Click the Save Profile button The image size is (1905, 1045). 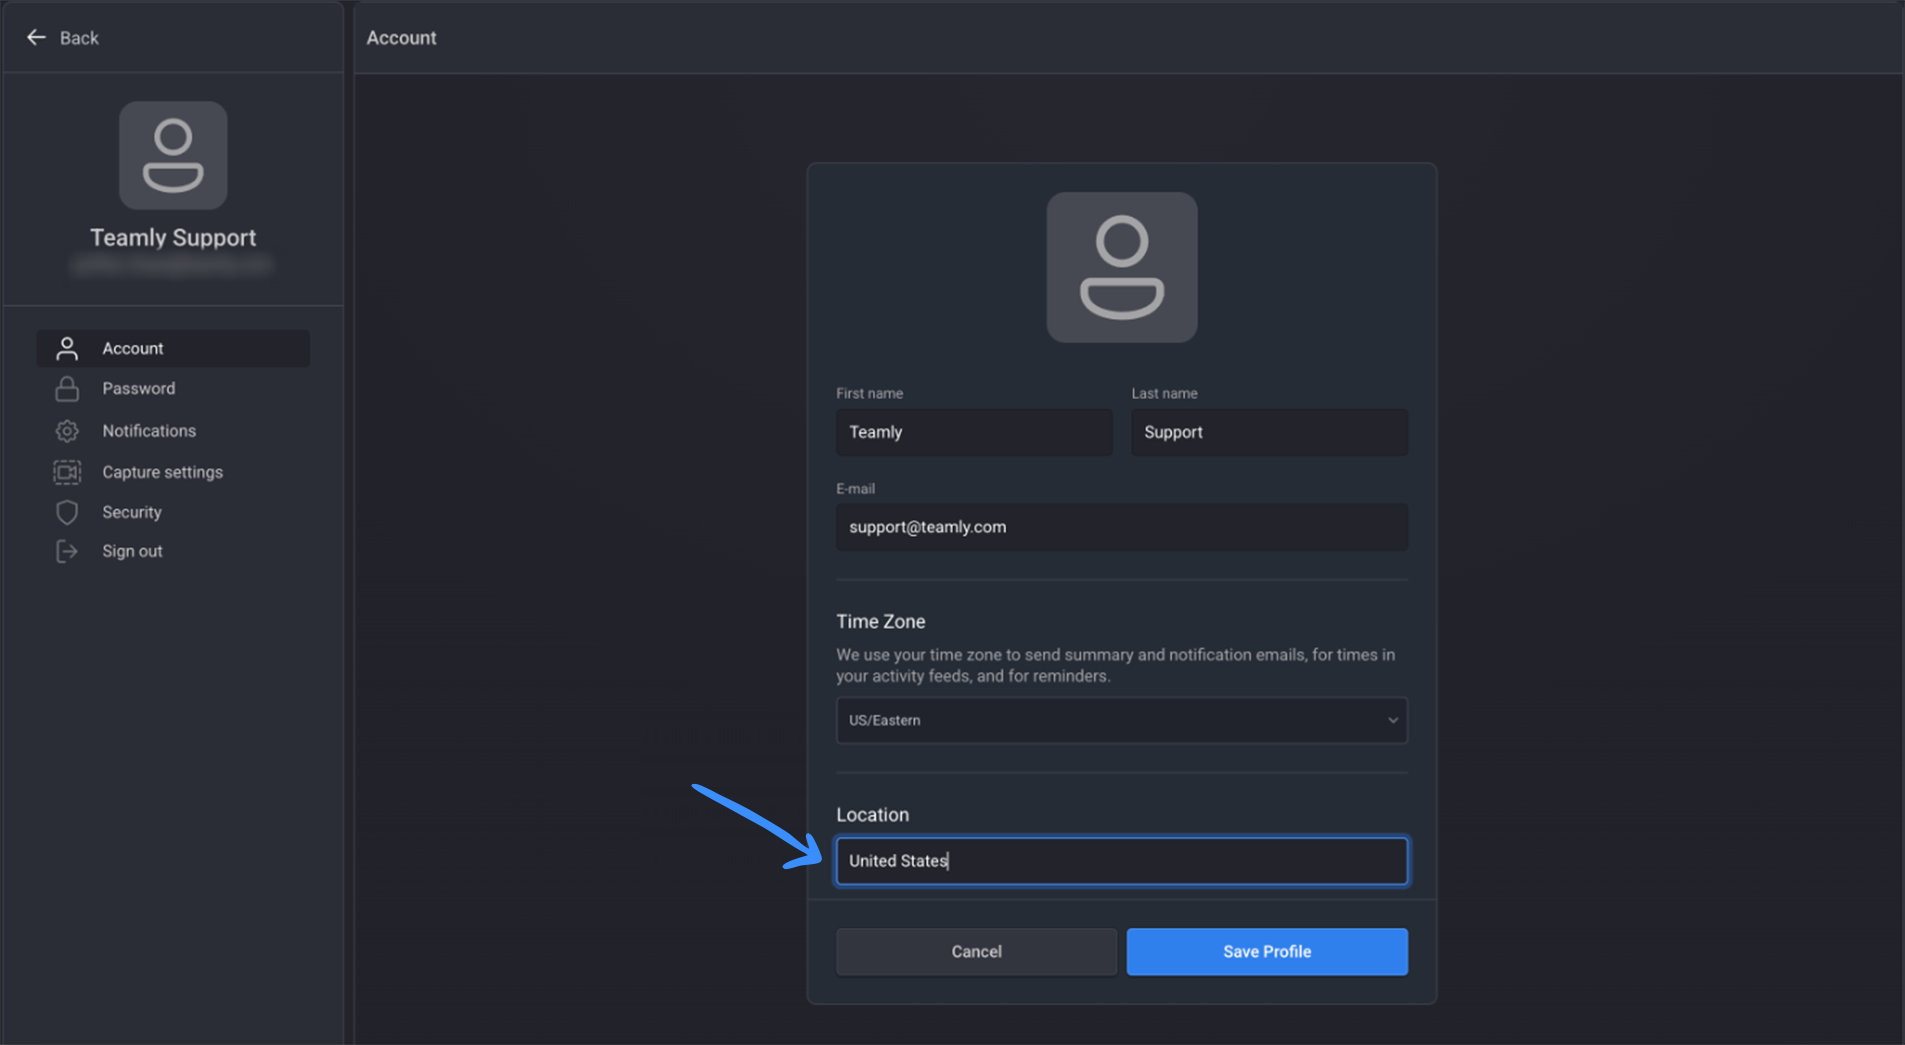[1267, 951]
